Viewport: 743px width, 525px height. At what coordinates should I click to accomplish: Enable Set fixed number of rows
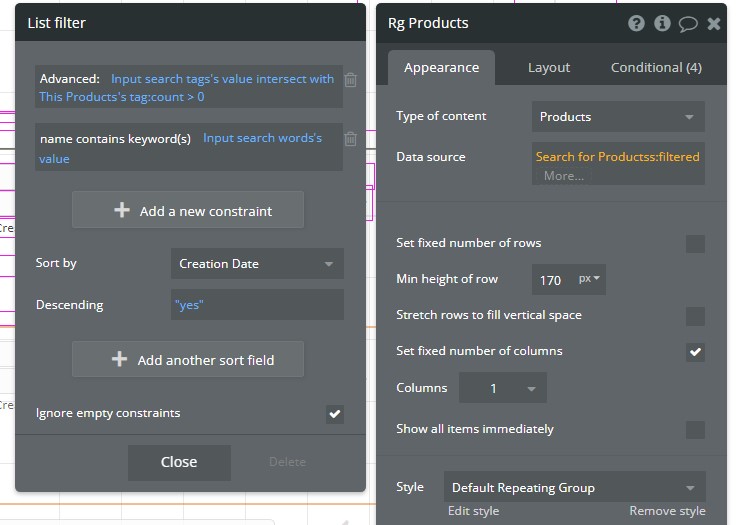point(695,244)
